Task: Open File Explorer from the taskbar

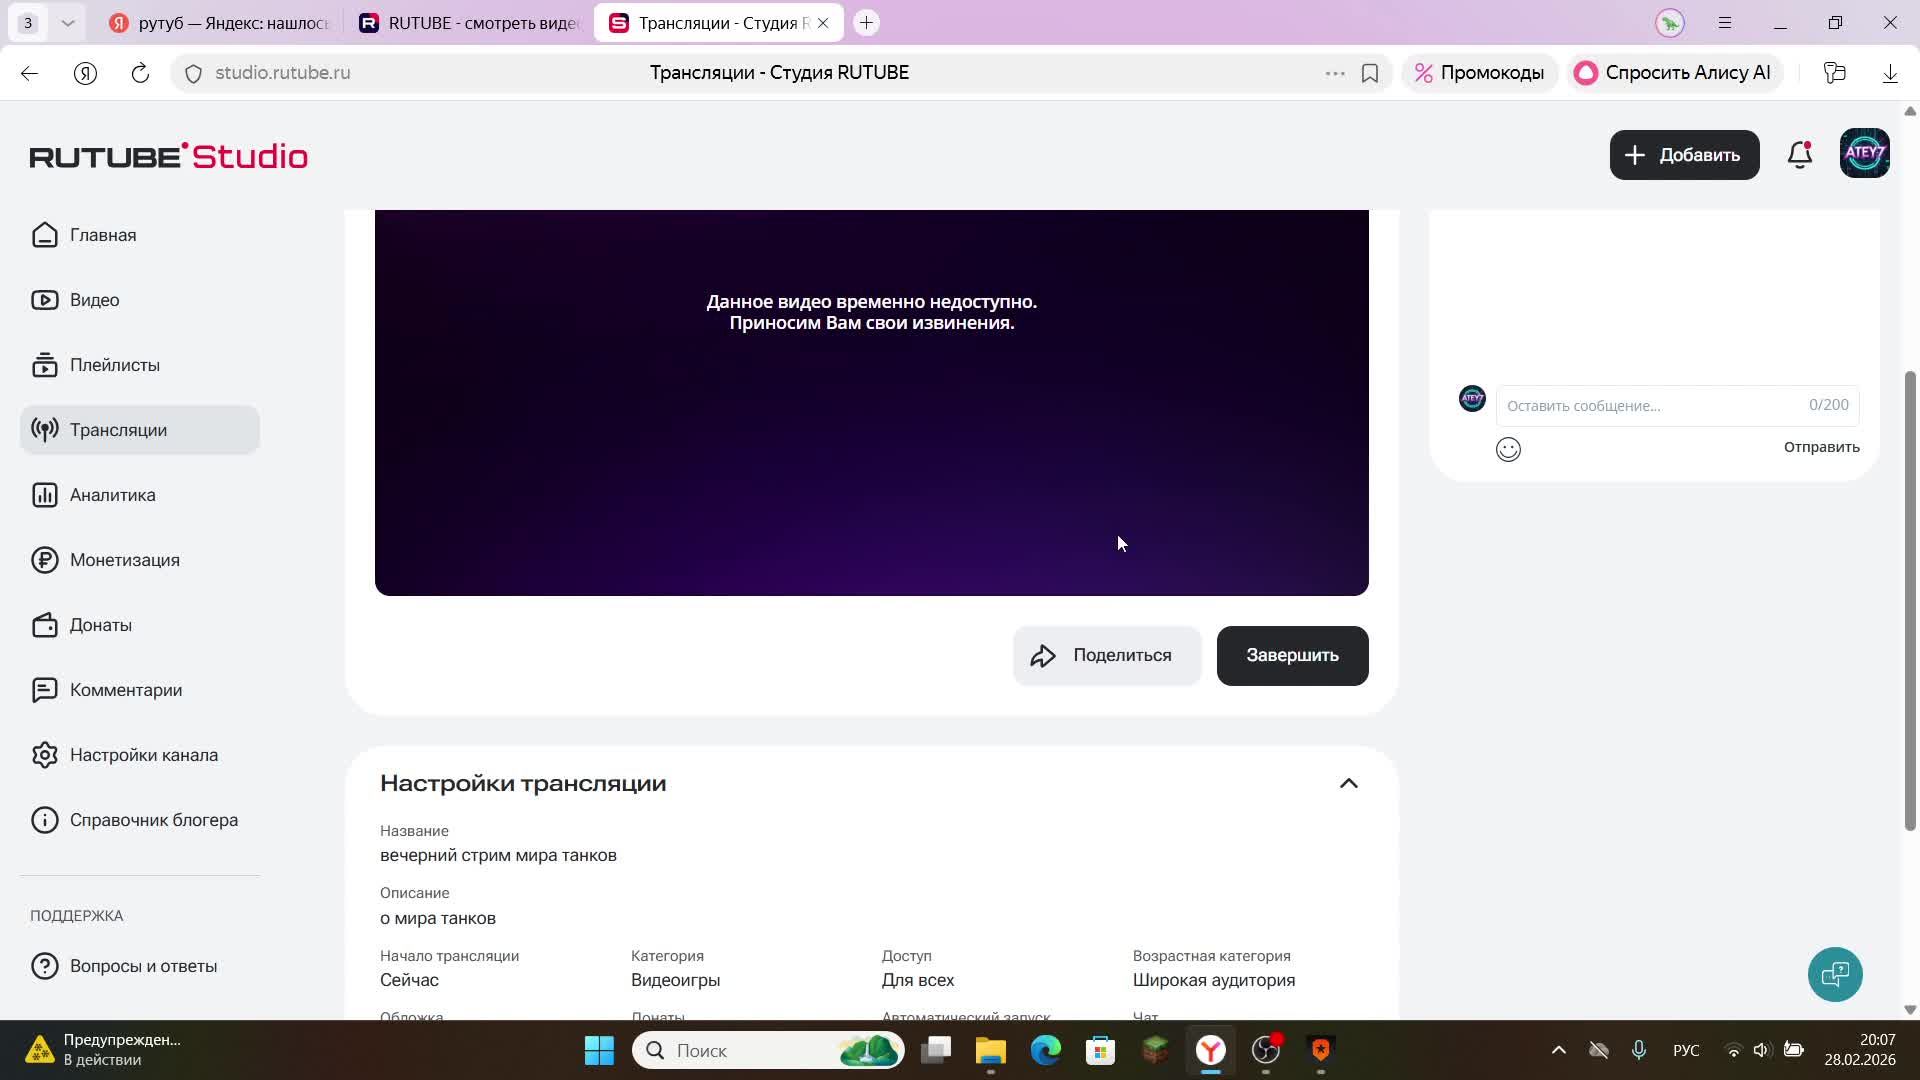Action: [x=990, y=1050]
